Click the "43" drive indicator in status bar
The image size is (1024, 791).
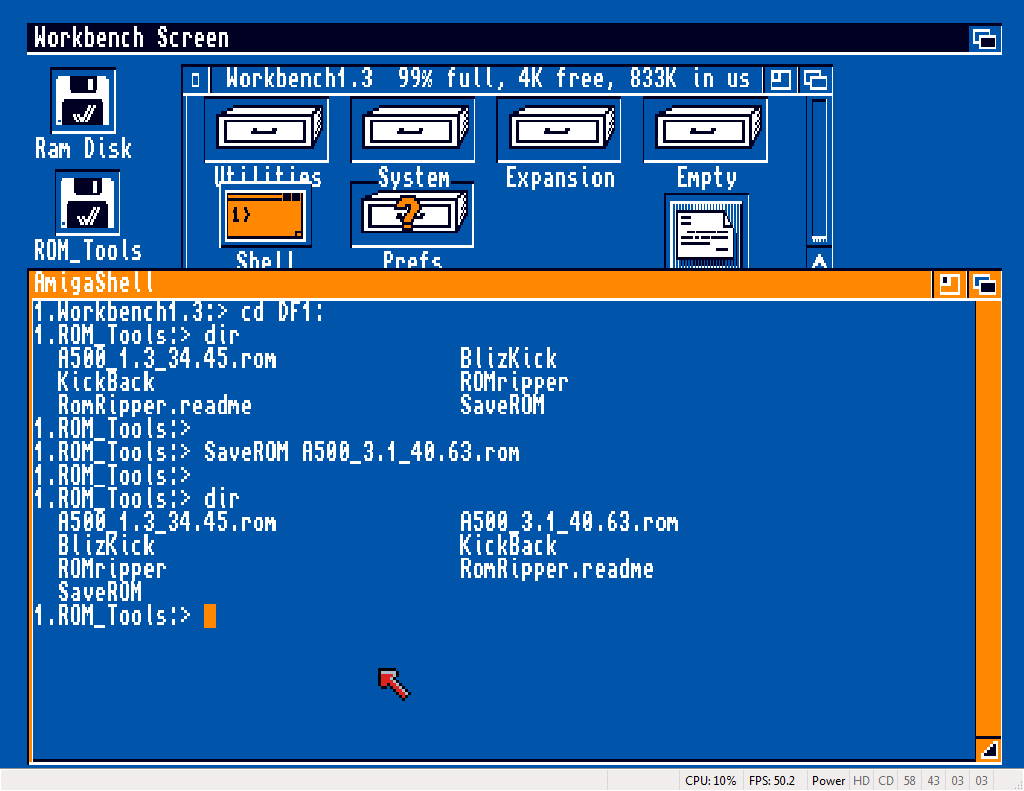pos(934,781)
